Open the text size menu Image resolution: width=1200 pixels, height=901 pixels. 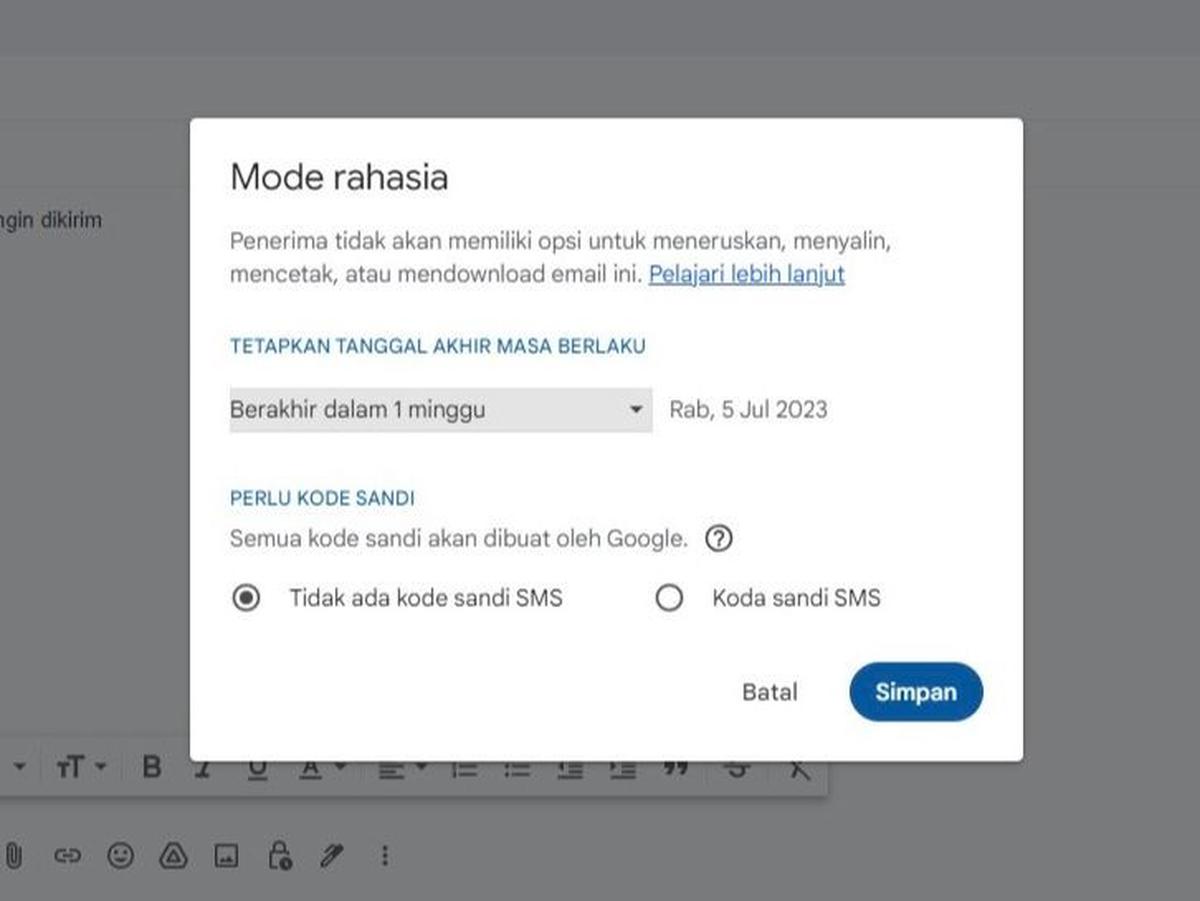coord(80,768)
